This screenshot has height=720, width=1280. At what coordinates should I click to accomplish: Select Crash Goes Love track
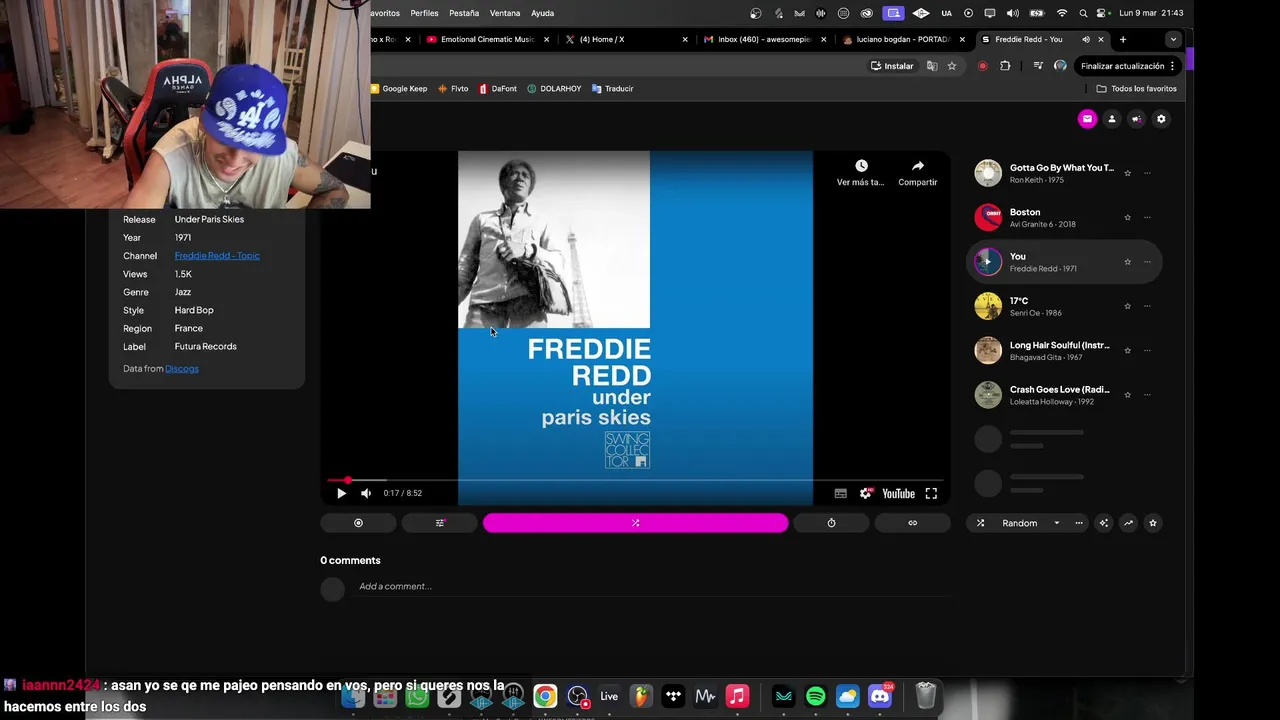tap(1064, 394)
